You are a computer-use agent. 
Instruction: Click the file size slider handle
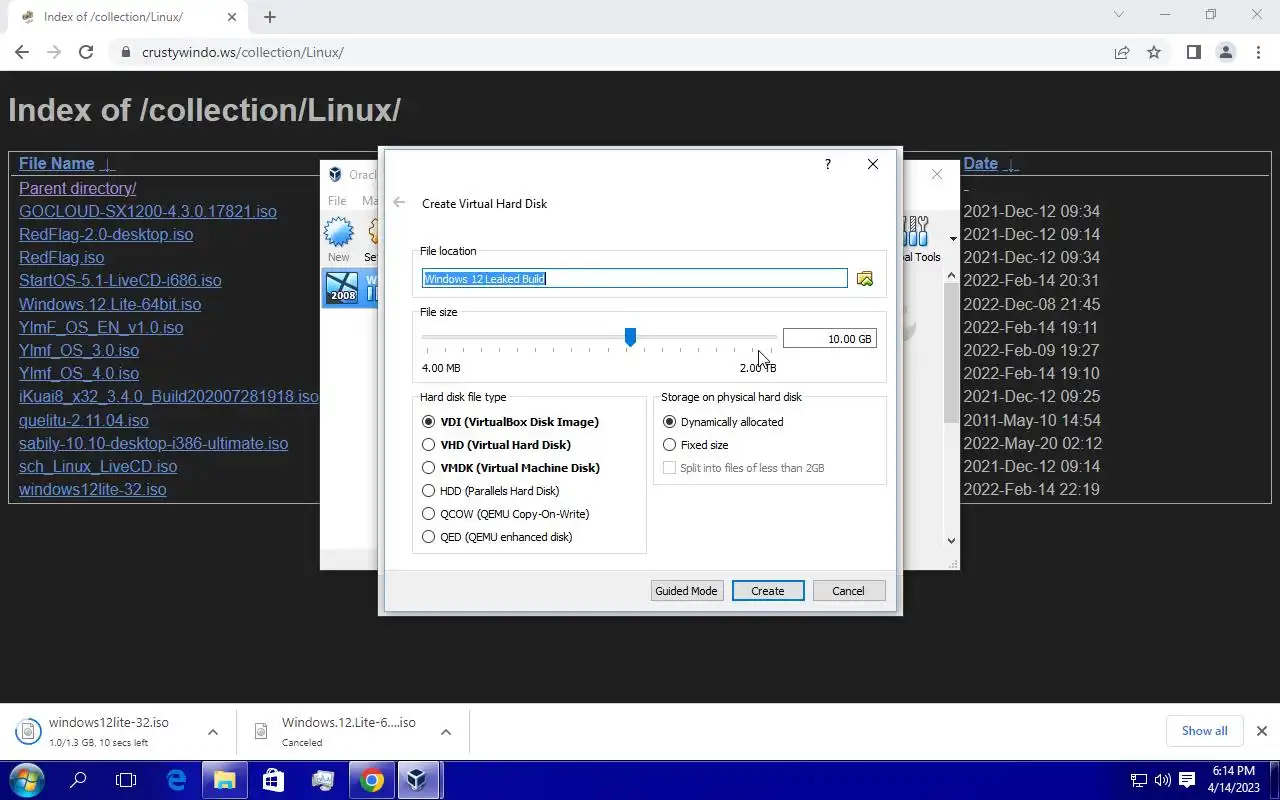[x=630, y=338]
